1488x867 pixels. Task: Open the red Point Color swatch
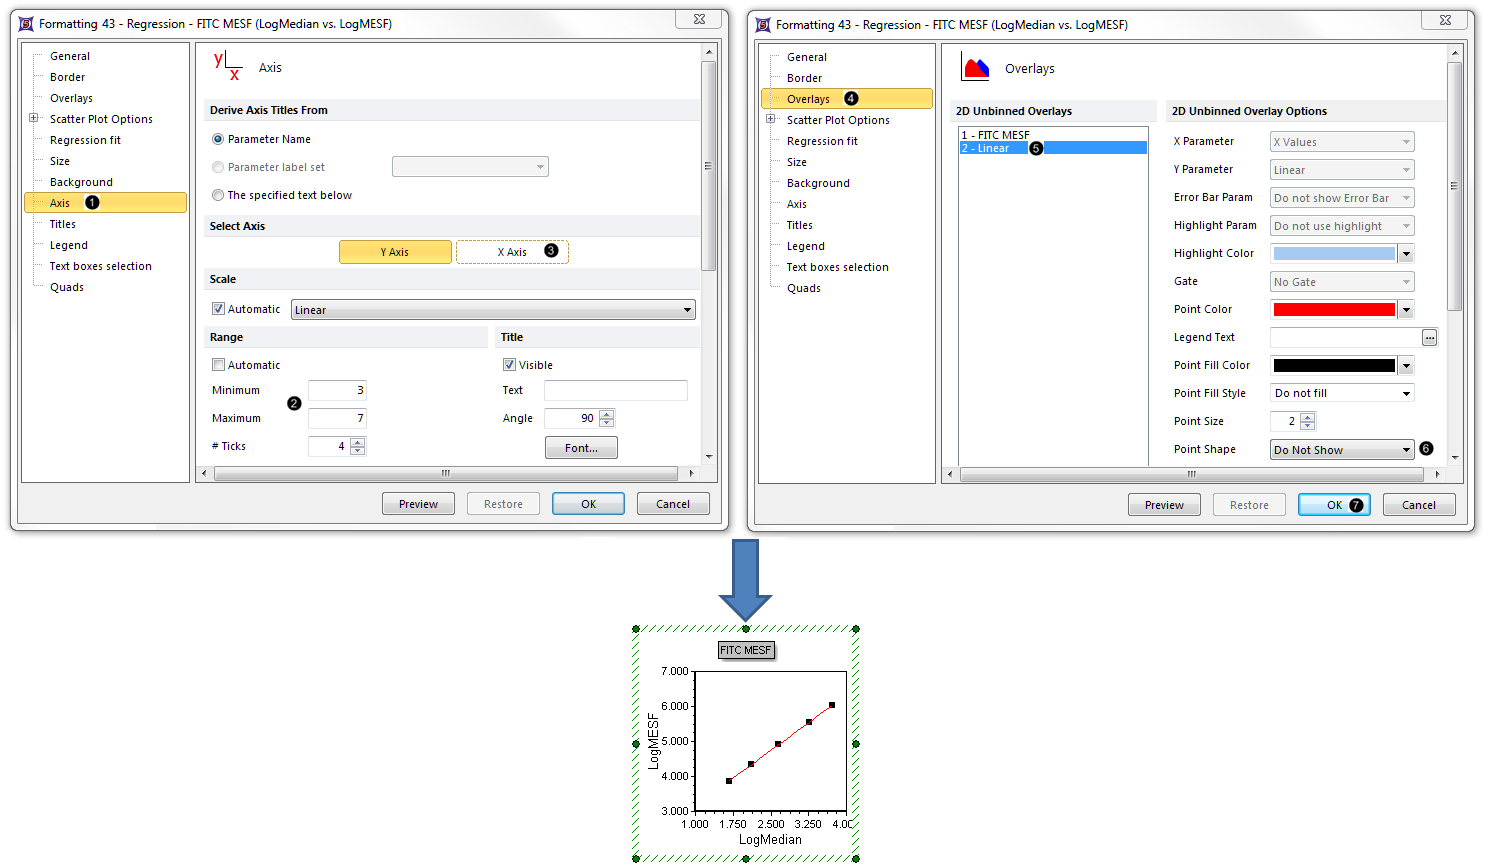click(x=1334, y=310)
